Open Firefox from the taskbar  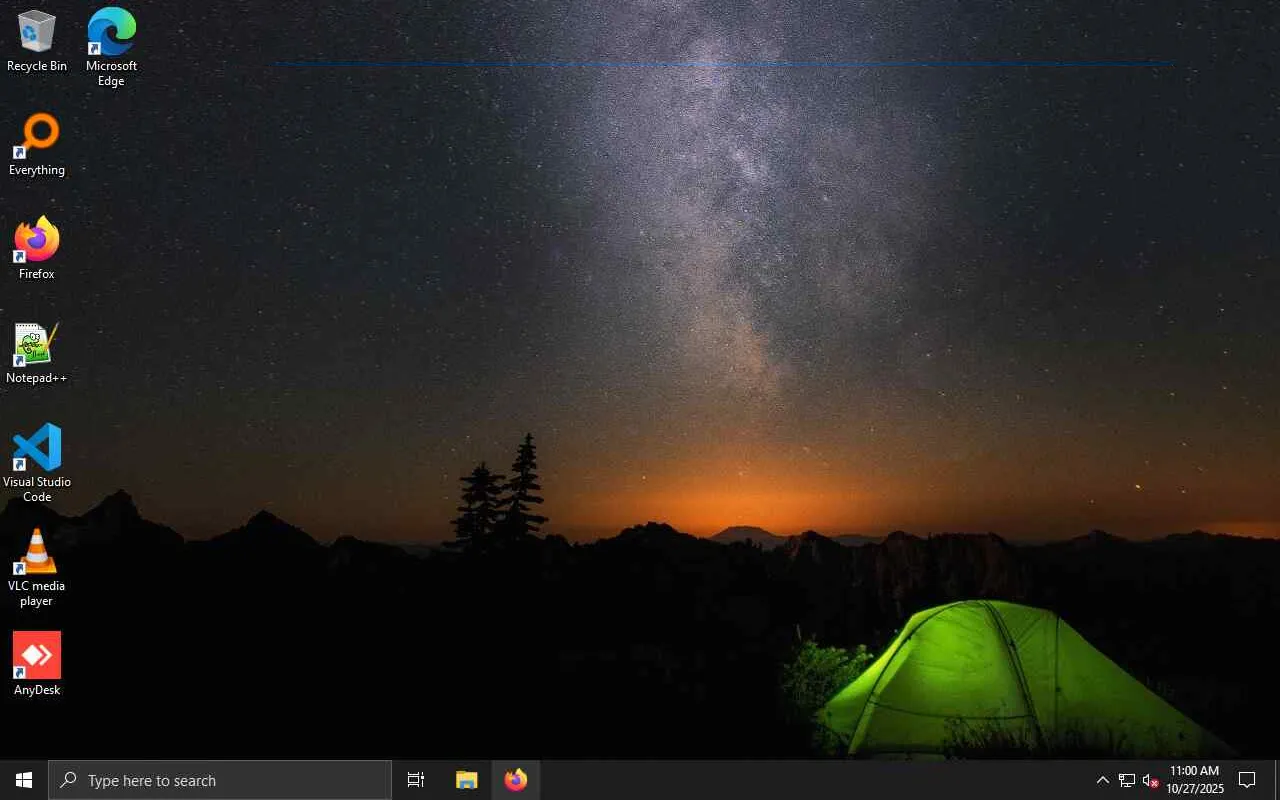click(516, 780)
